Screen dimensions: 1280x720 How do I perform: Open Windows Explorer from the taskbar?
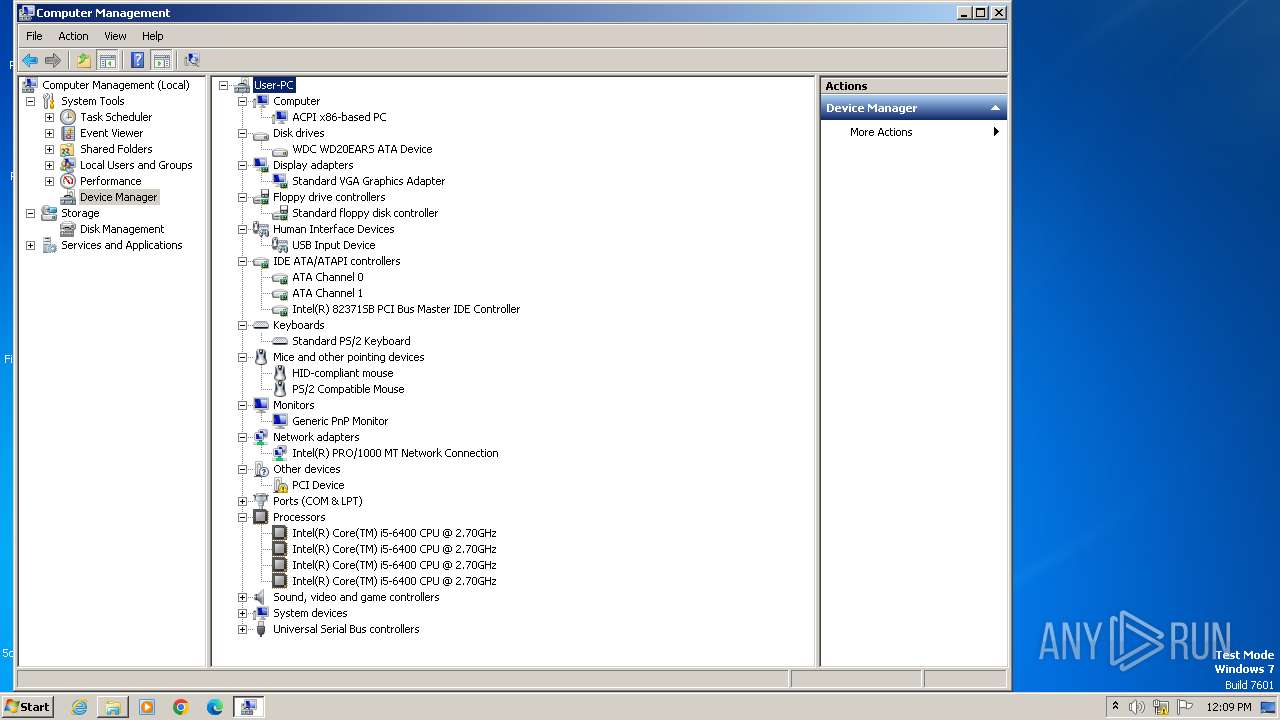tap(113, 707)
